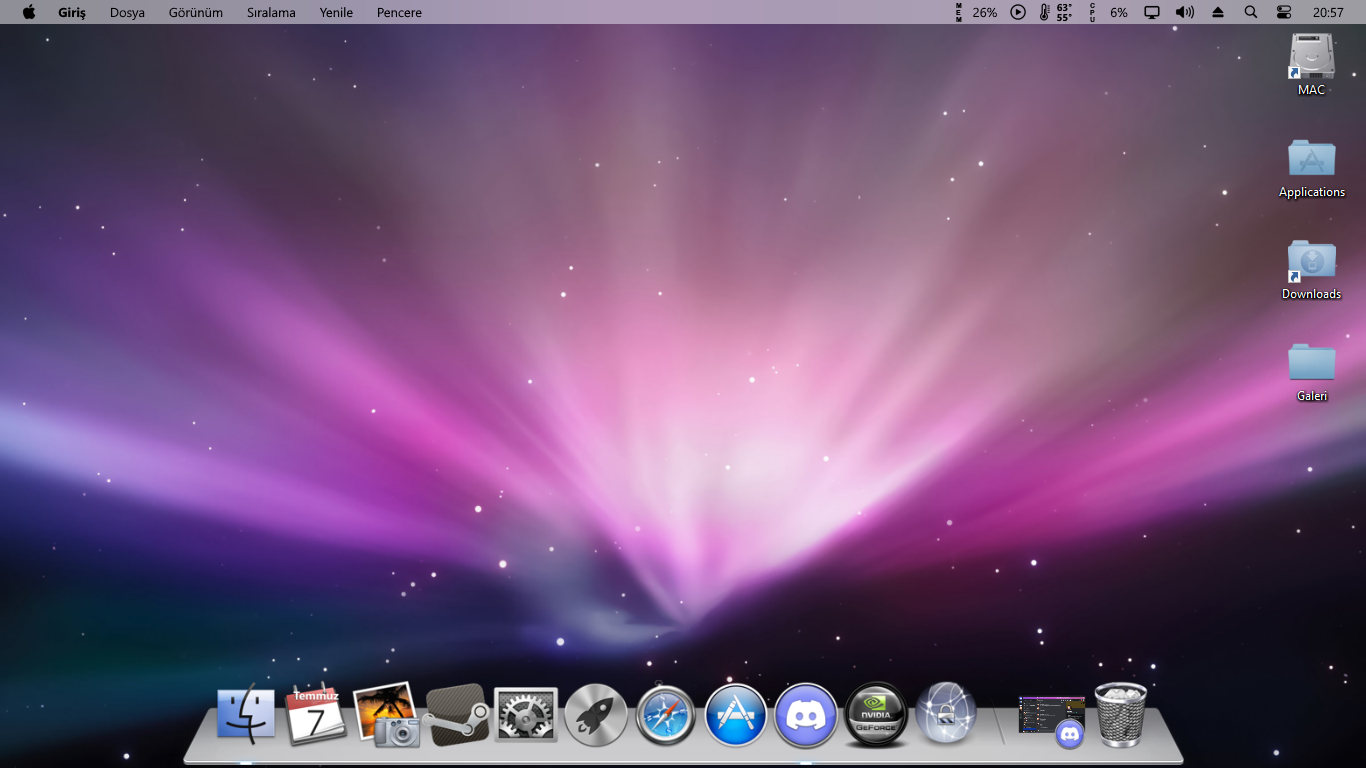Restore the minimized Discord window thumbnail
The height and width of the screenshot is (768, 1366).
coord(1052,720)
